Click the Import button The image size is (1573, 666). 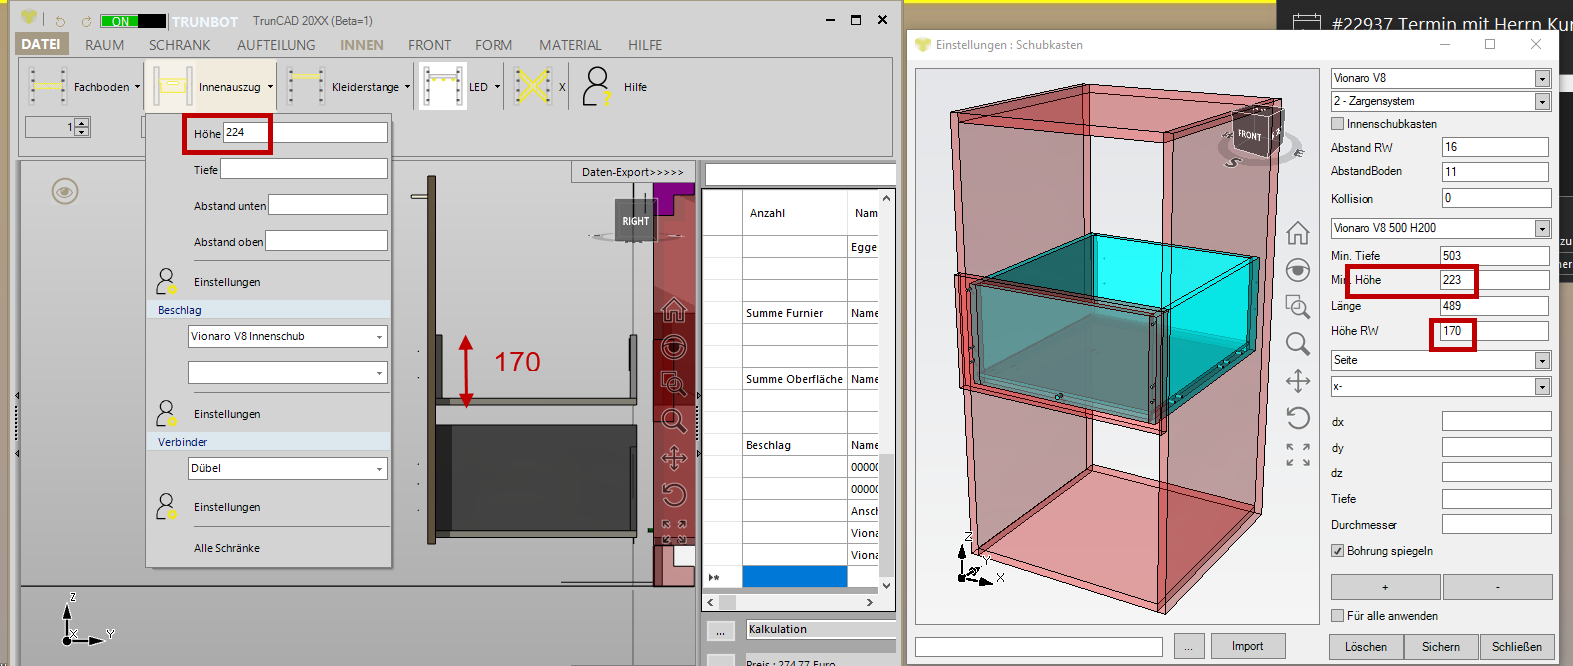tap(1247, 646)
